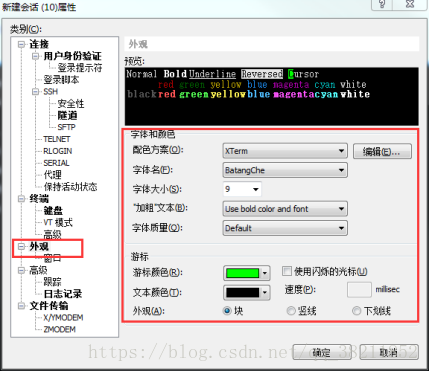This screenshot has width=429, height=372.
Task: Collapse the SSH tree node
Action: coord(35,91)
